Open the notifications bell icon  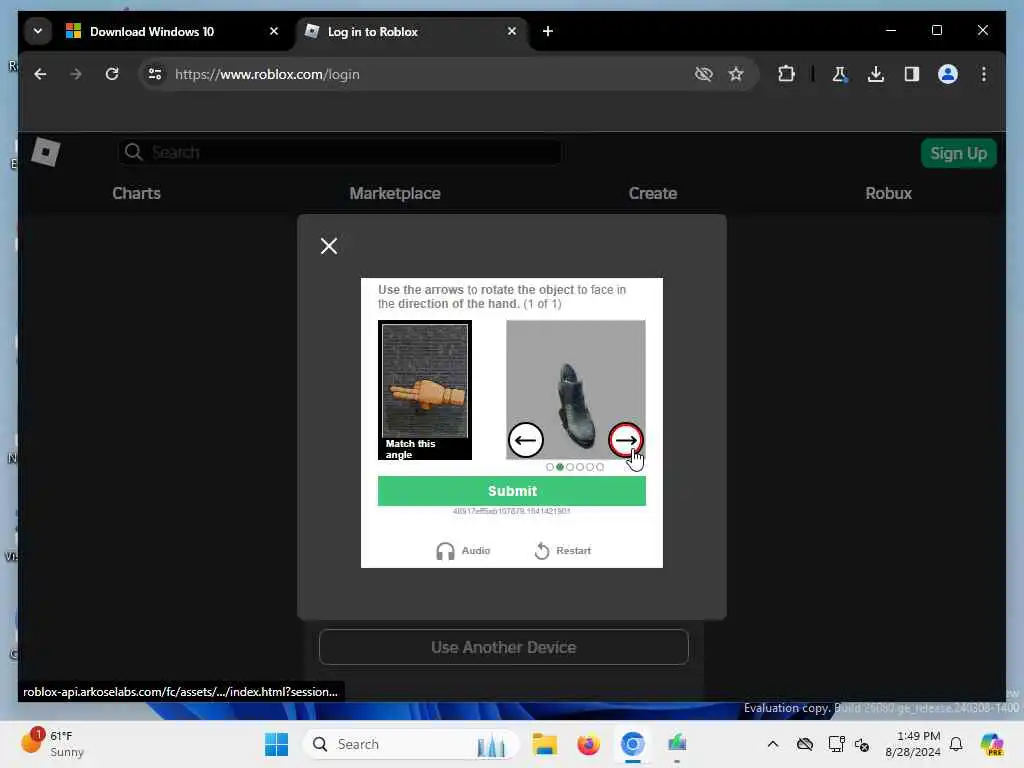956,744
